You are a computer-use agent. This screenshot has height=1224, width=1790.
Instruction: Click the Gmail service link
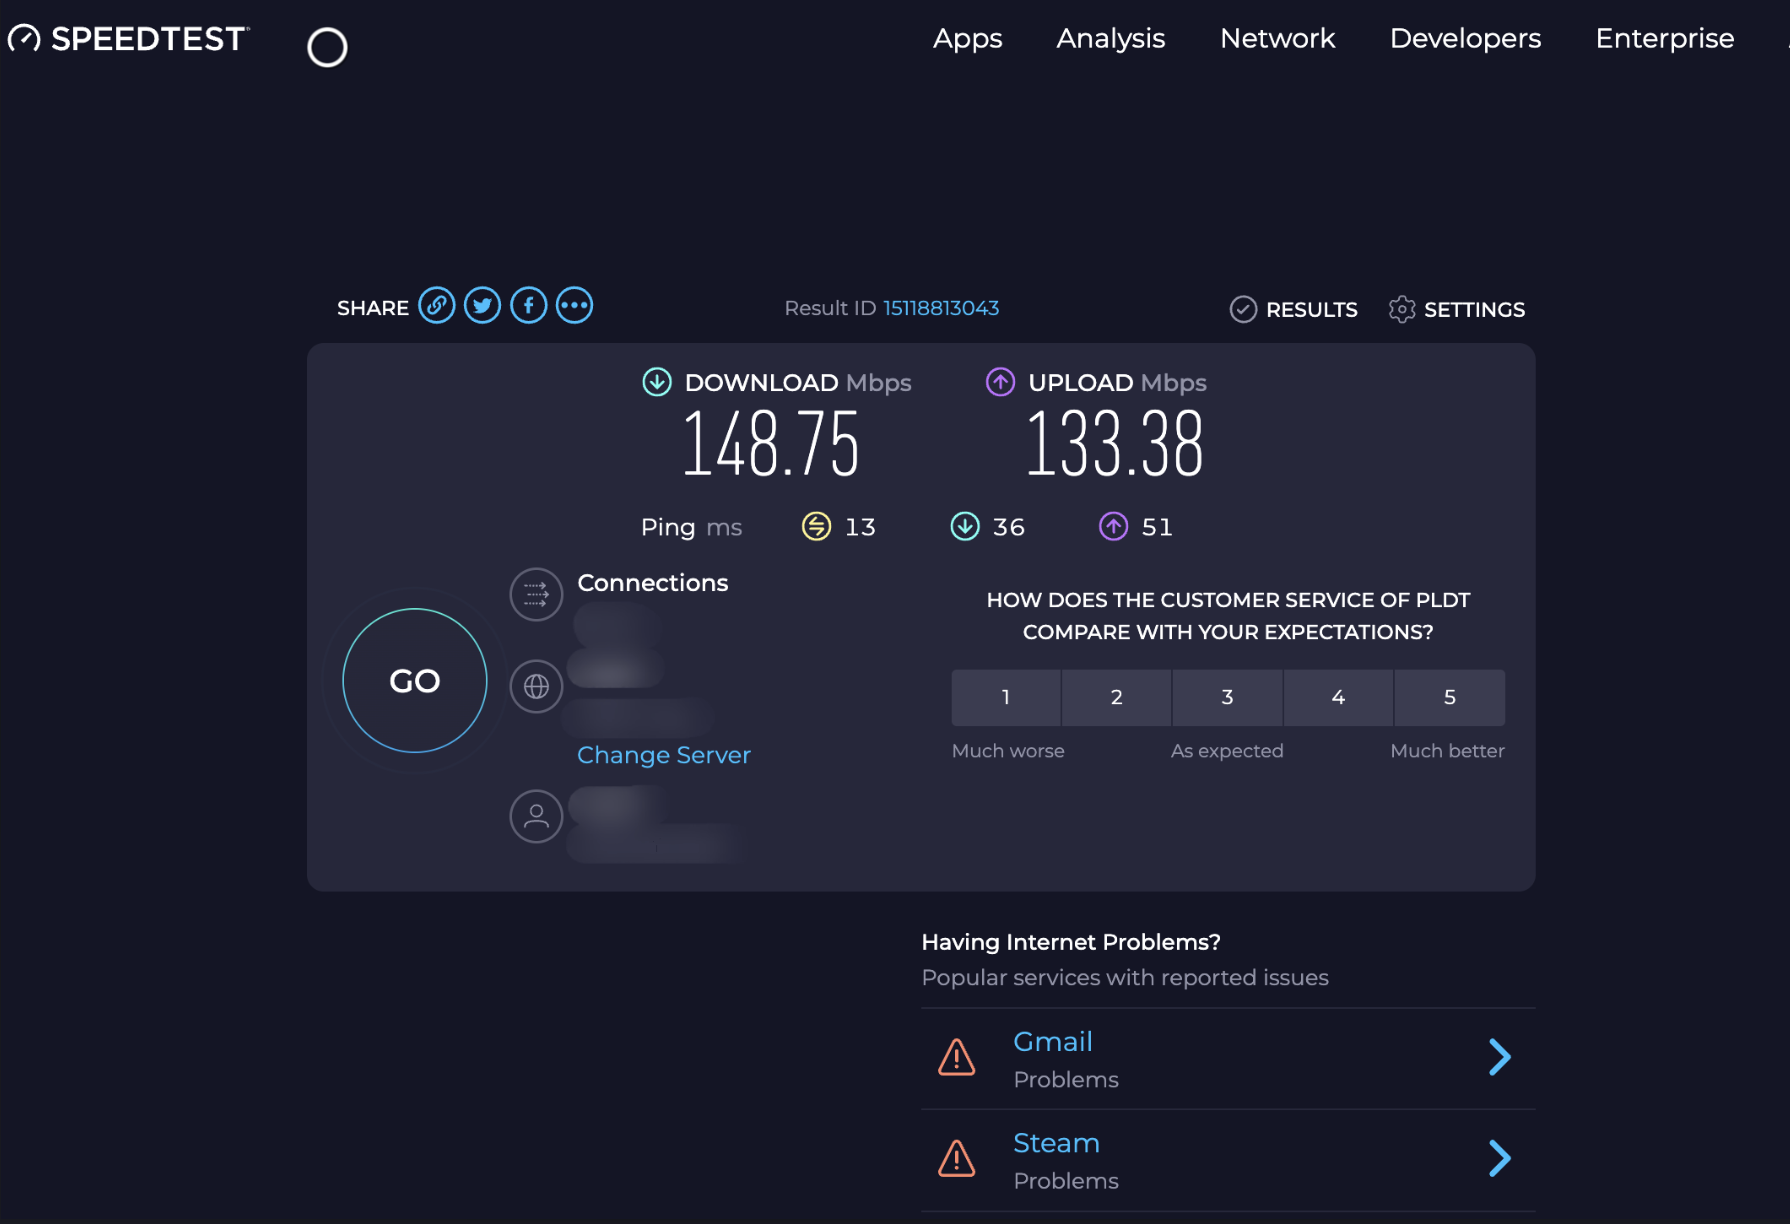pyautogui.click(x=1053, y=1042)
